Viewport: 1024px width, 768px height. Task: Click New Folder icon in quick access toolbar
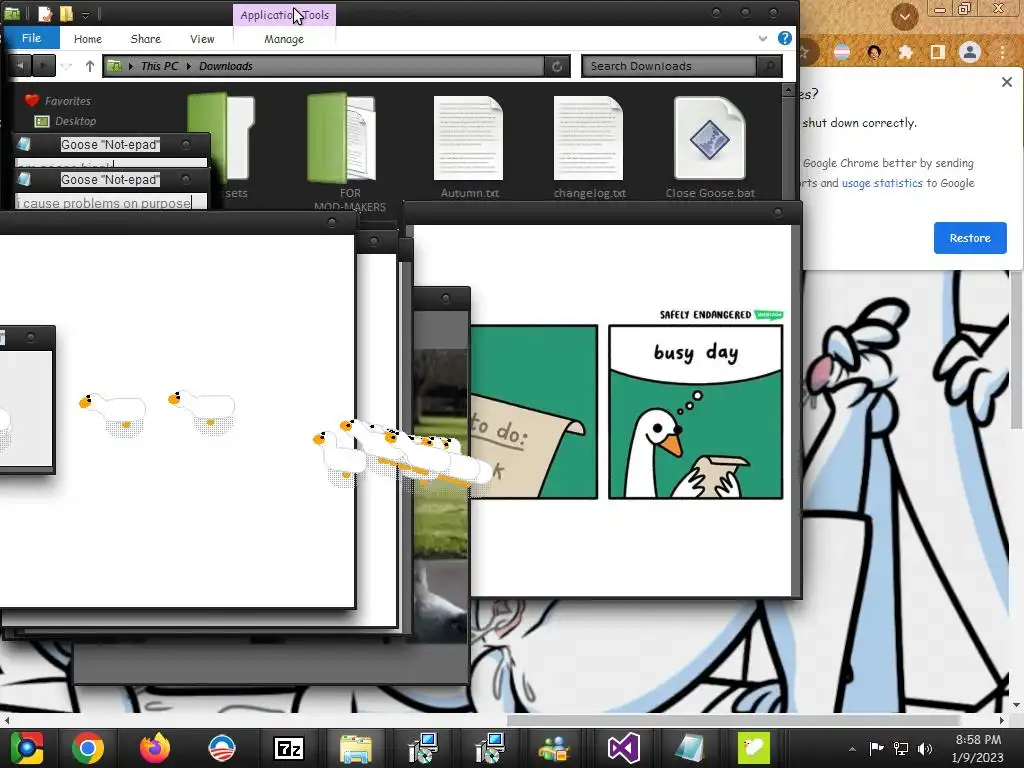(66, 14)
